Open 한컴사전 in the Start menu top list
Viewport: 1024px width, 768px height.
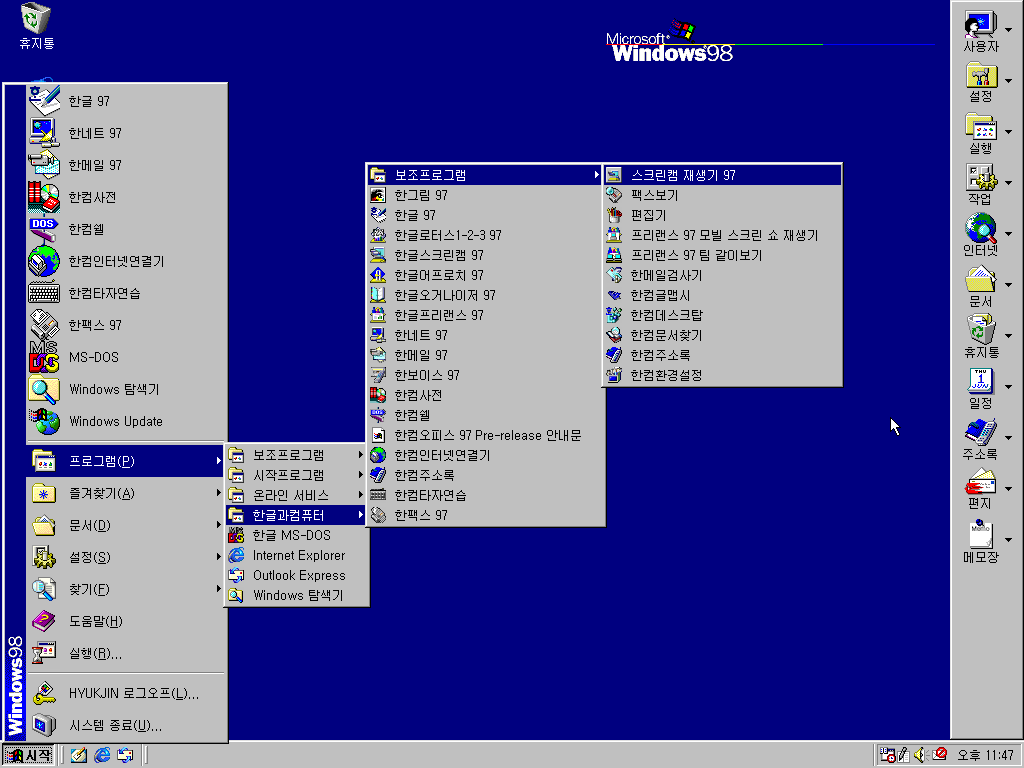click(x=127, y=197)
